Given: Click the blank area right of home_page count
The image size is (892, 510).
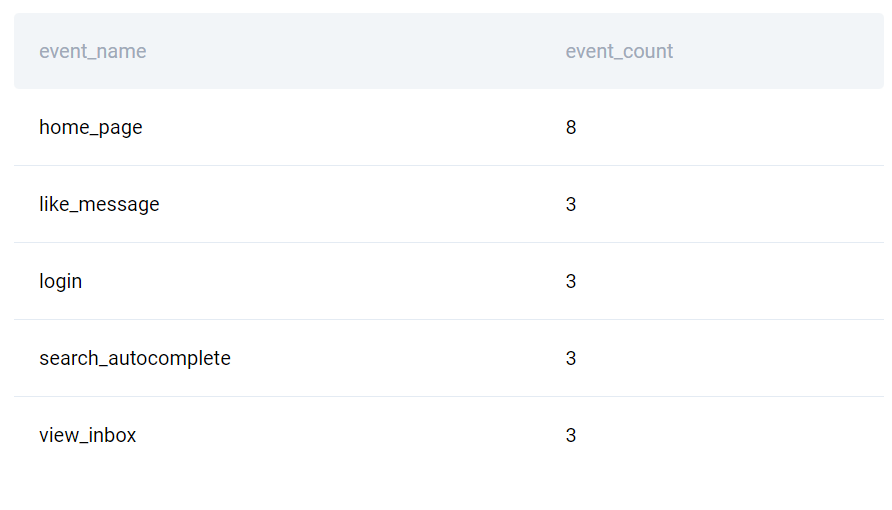Looking at the screenshot, I should (730, 127).
